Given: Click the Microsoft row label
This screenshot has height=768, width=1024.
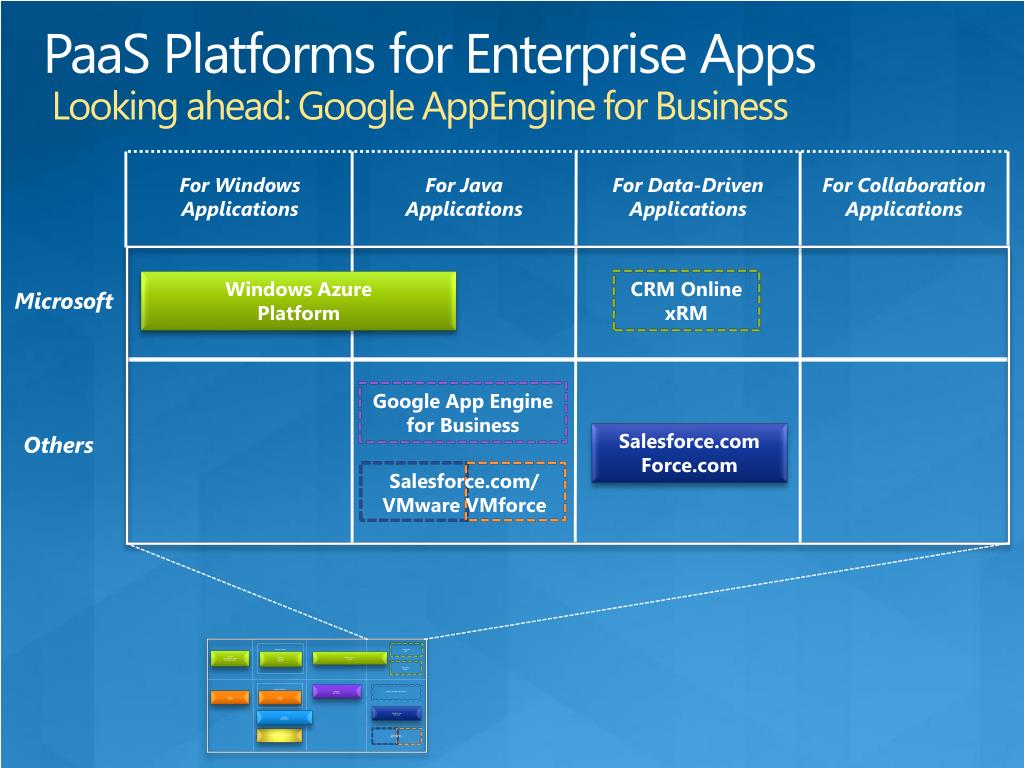Looking at the screenshot, I should click(x=64, y=301).
